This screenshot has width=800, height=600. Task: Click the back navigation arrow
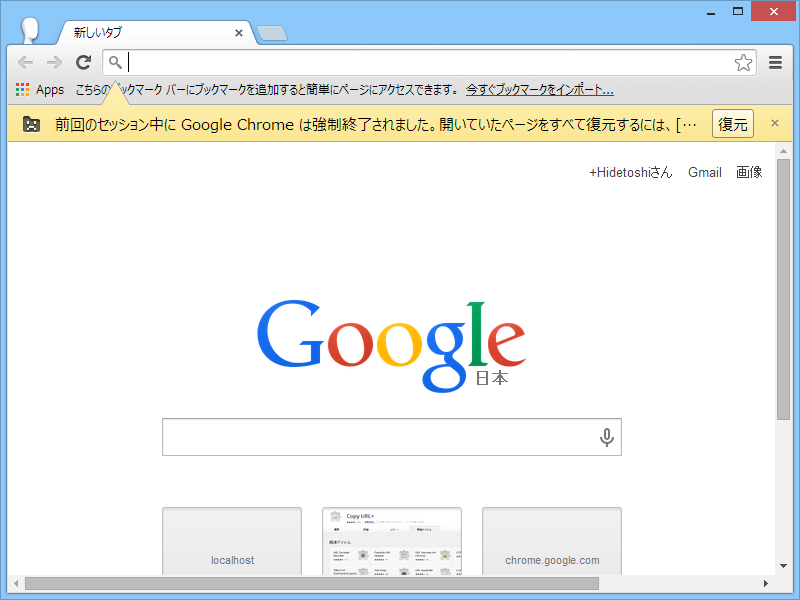point(25,63)
